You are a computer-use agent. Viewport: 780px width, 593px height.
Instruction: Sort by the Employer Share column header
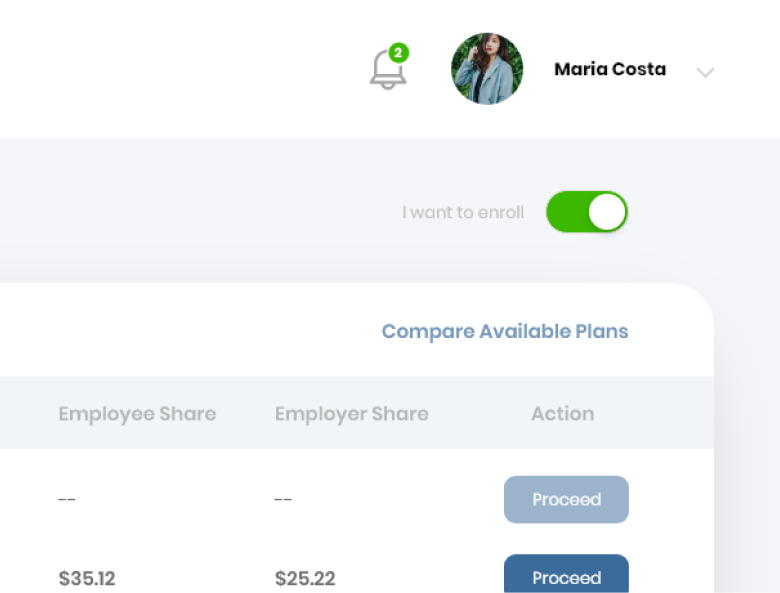pos(351,414)
